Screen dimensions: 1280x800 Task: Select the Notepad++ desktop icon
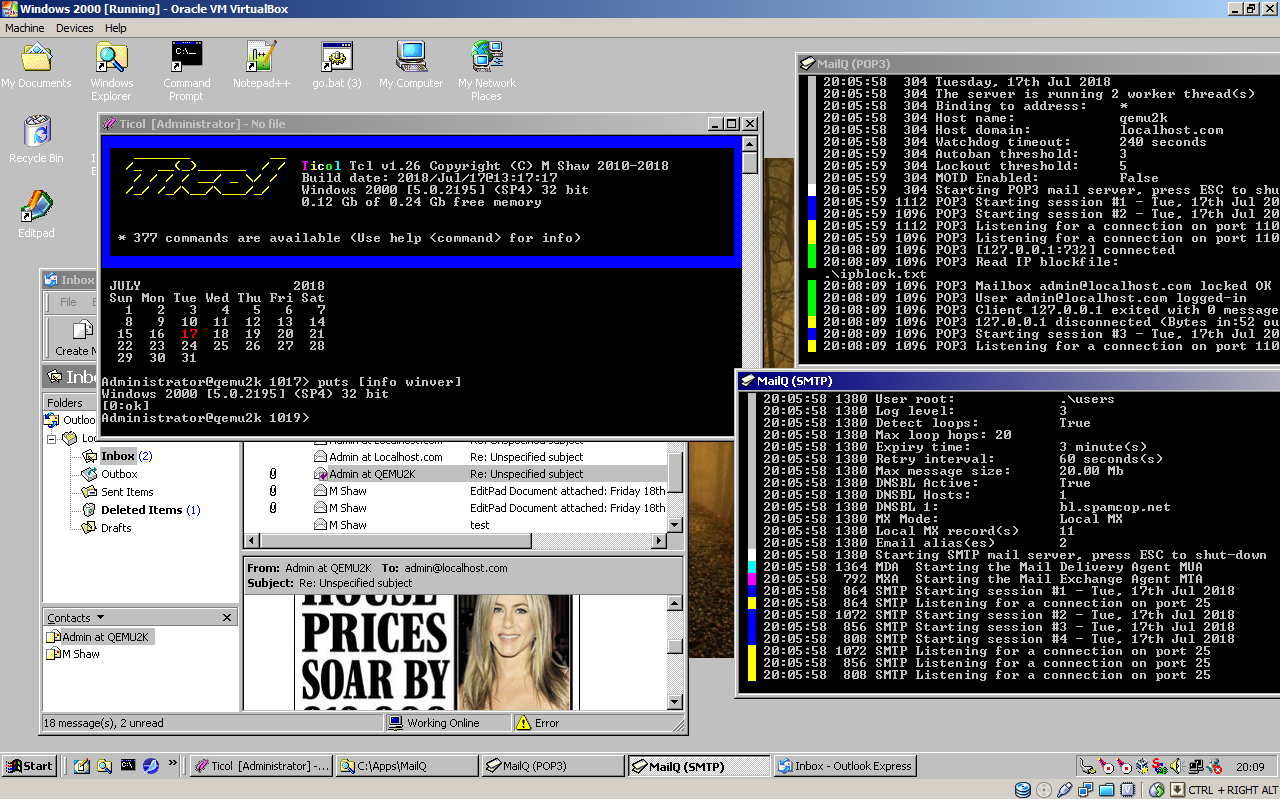(261, 67)
